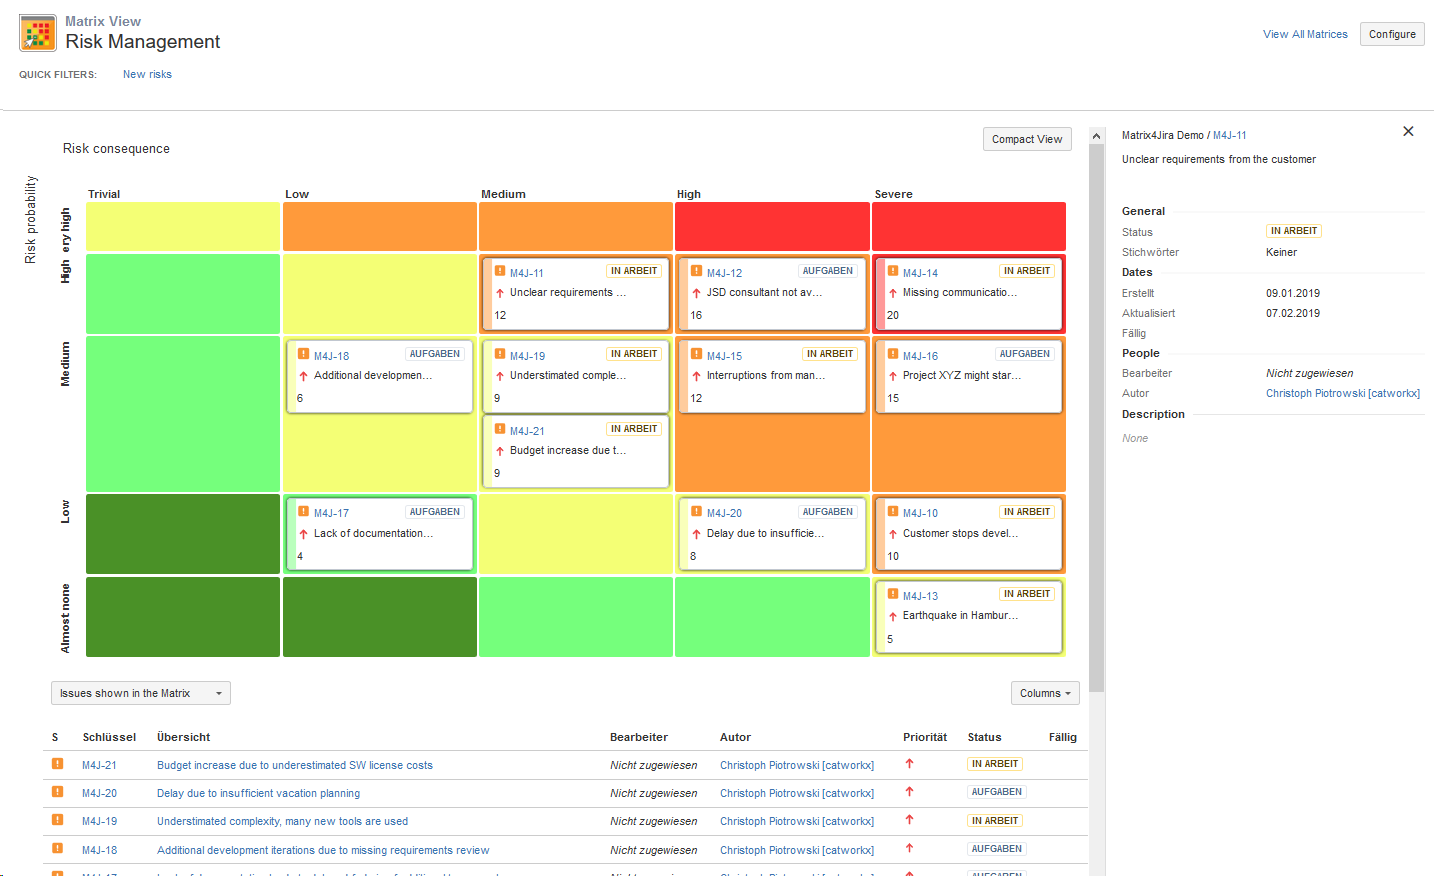Open View All Matrices link
The height and width of the screenshot is (876, 1434).
pyautogui.click(x=1305, y=34)
